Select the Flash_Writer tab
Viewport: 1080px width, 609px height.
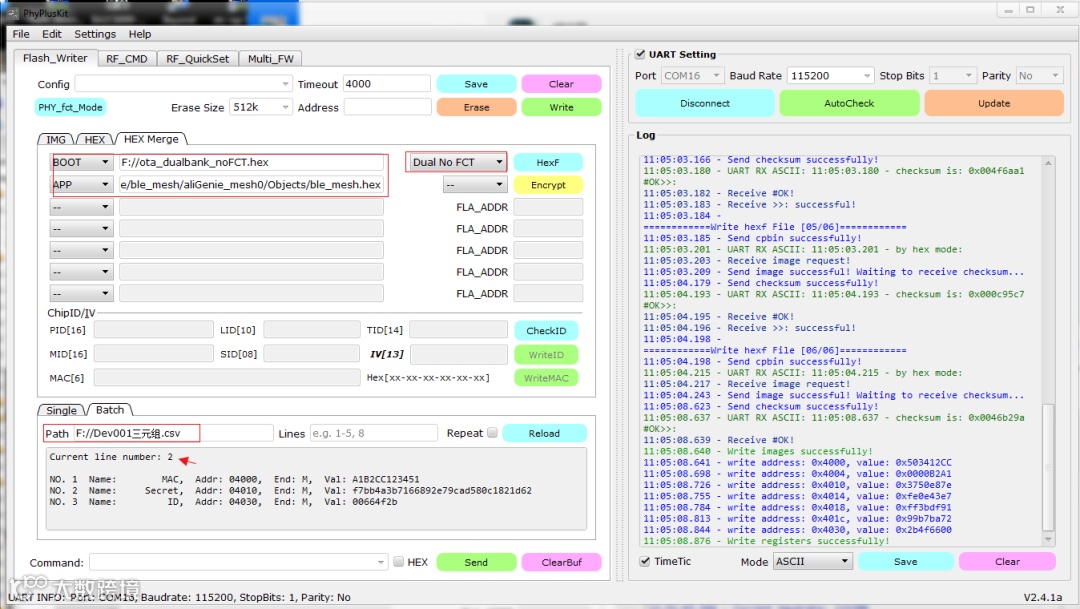[x=55, y=58]
